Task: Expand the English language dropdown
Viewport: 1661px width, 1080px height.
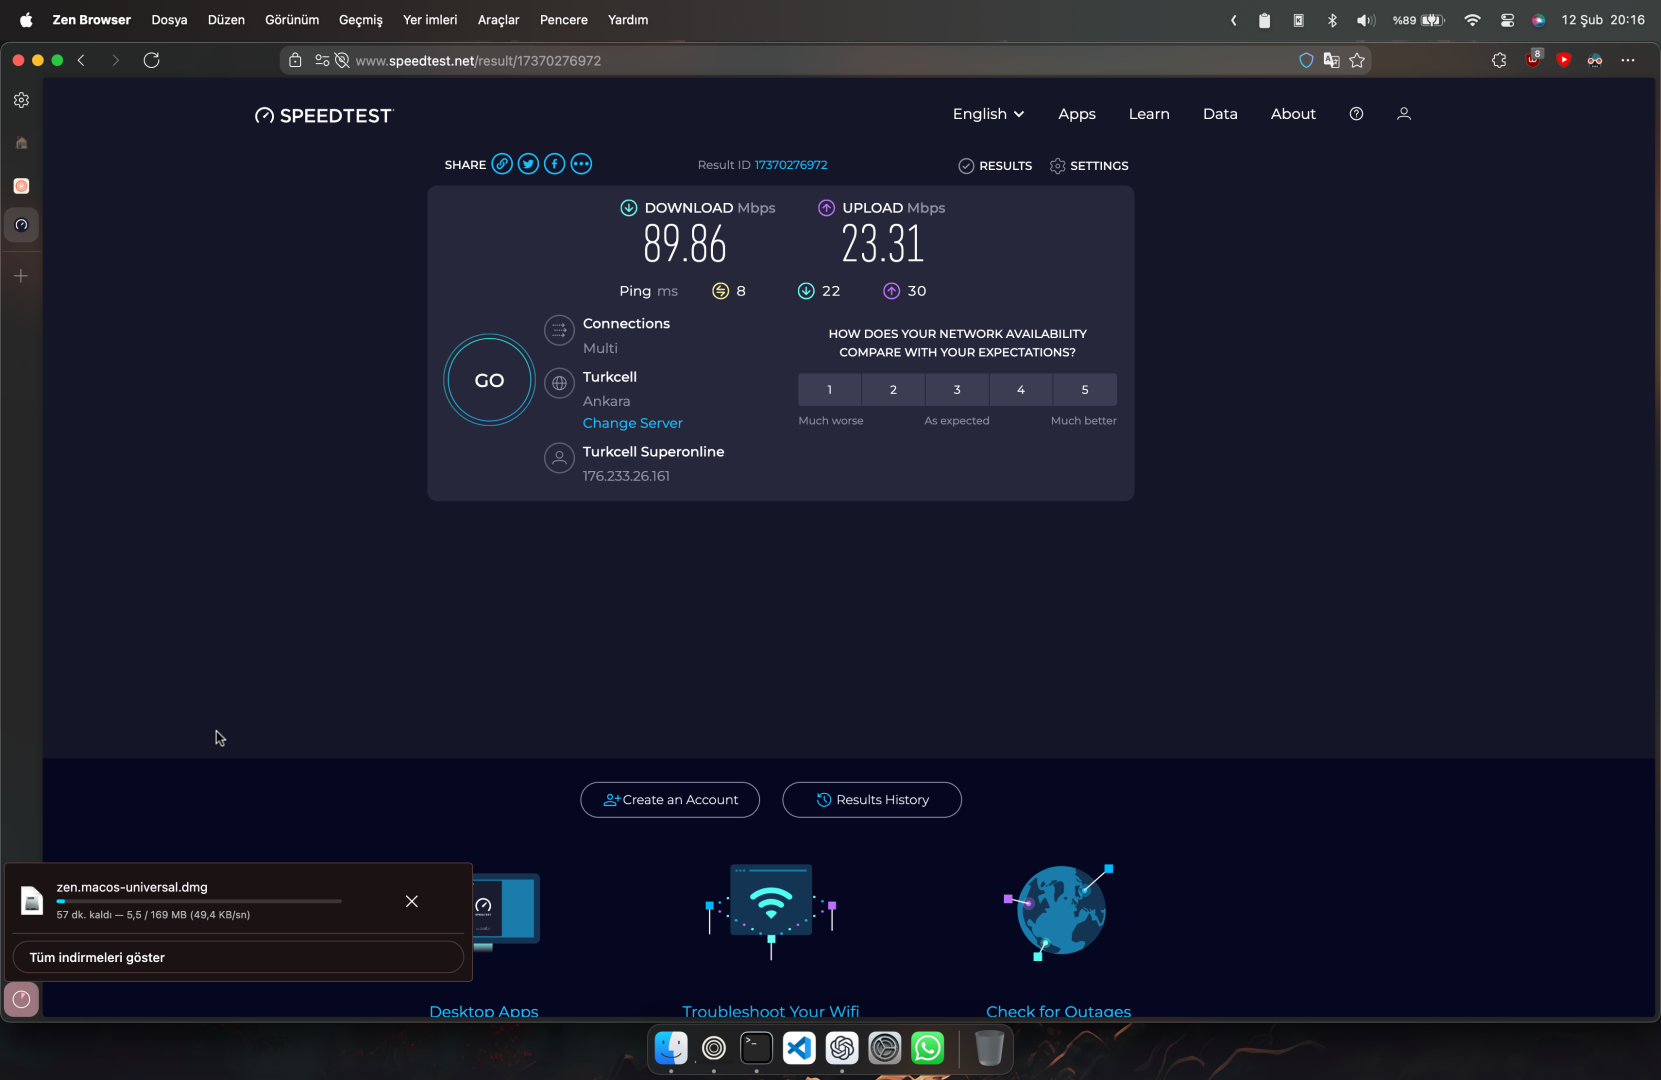Action: click(988, 114)
